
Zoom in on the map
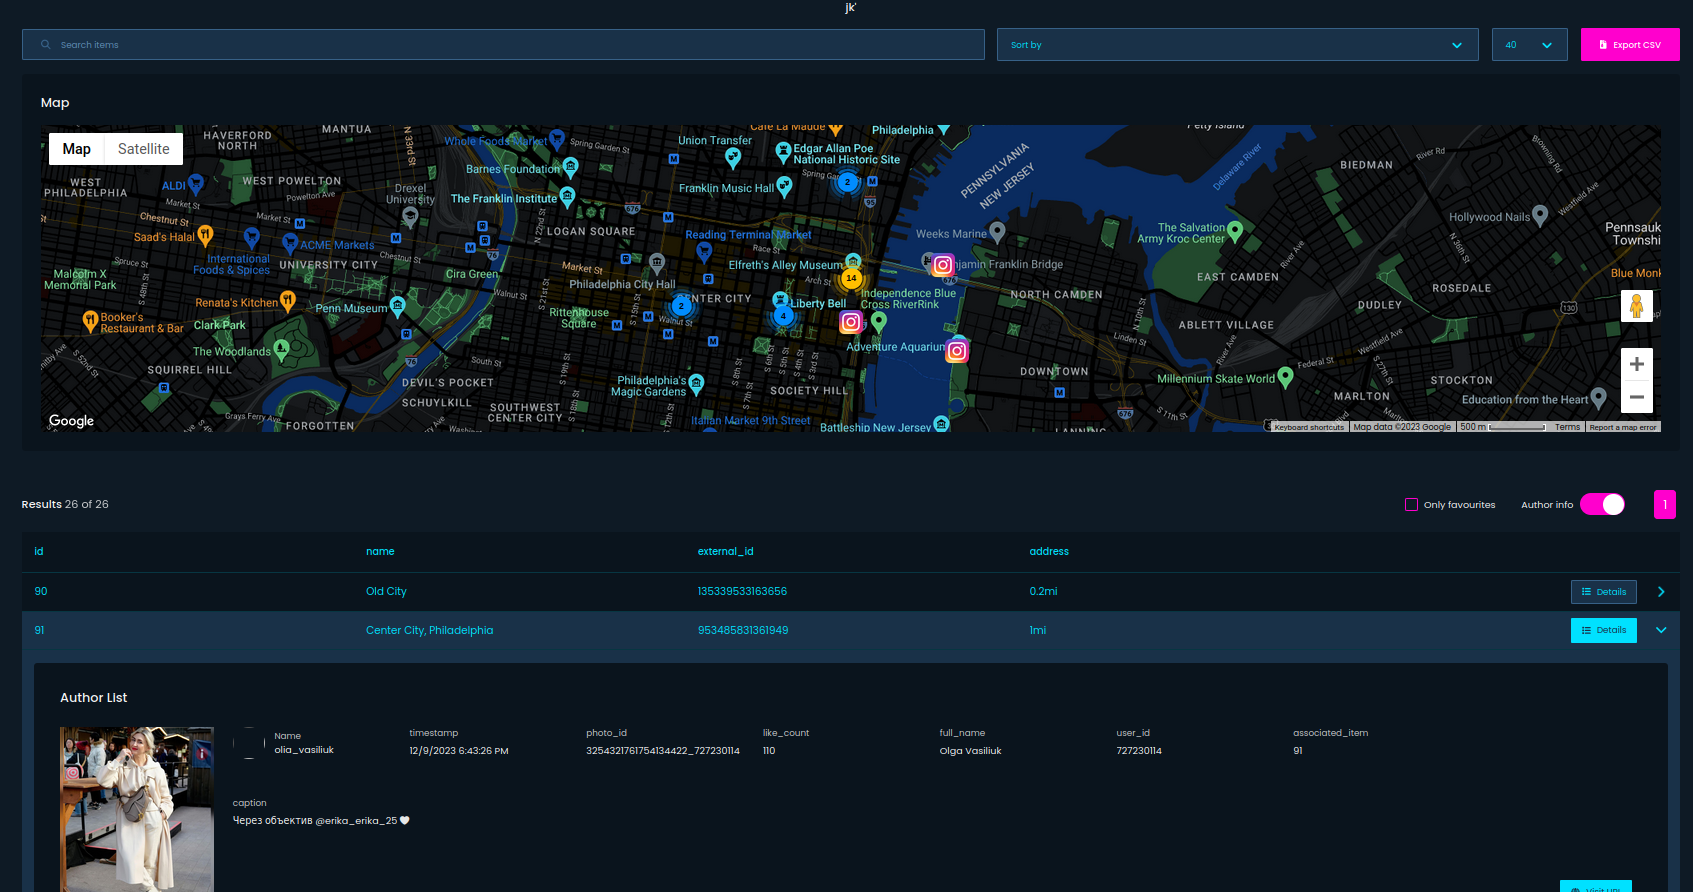click(1636, 364)
